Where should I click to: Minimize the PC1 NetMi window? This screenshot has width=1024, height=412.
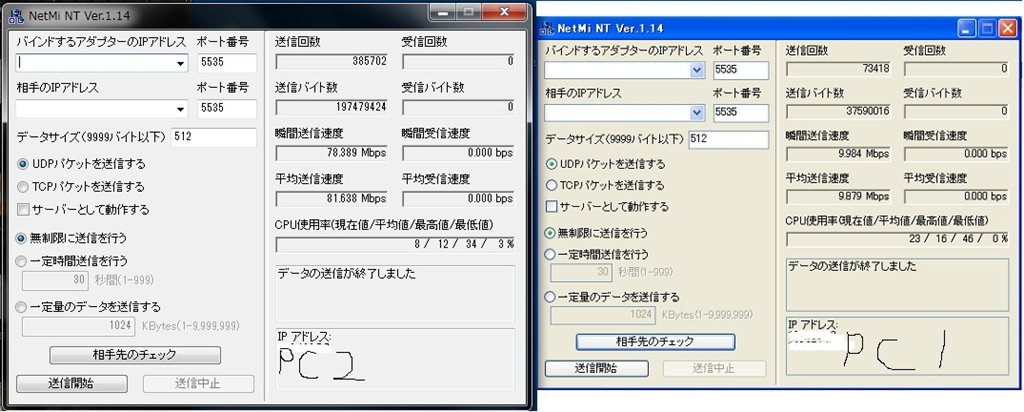pos(967,28)
